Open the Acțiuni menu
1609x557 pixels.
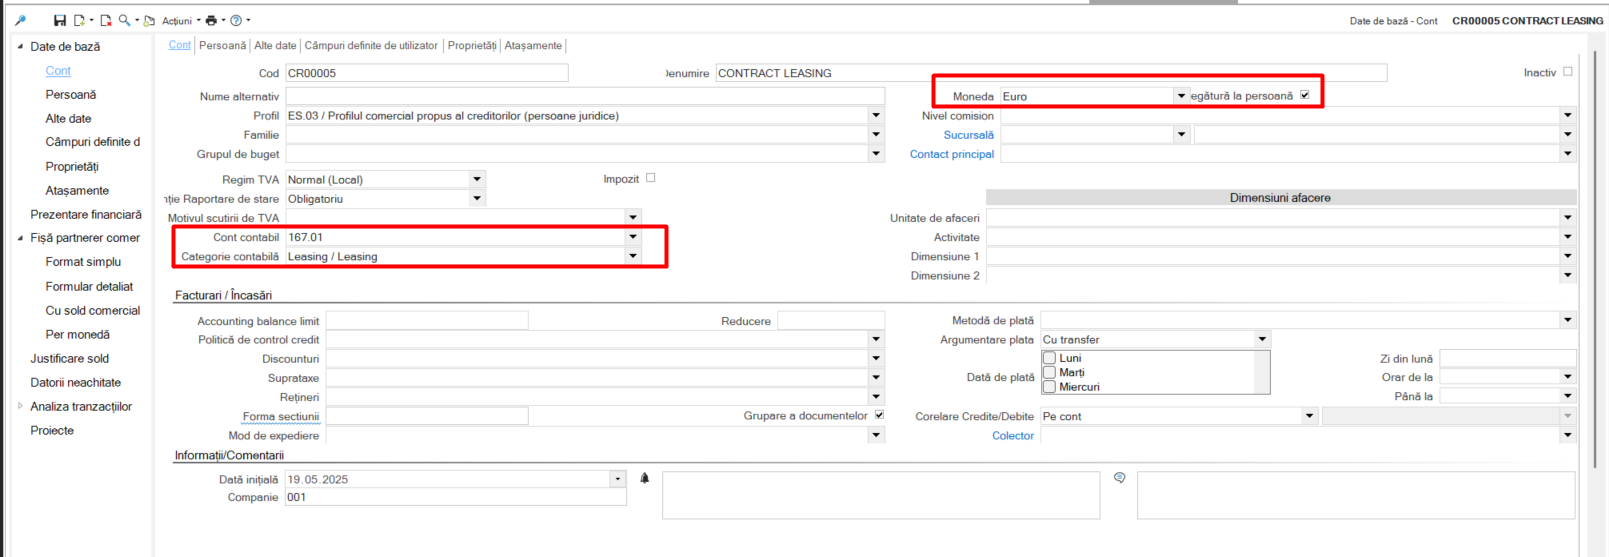[177, 20]
